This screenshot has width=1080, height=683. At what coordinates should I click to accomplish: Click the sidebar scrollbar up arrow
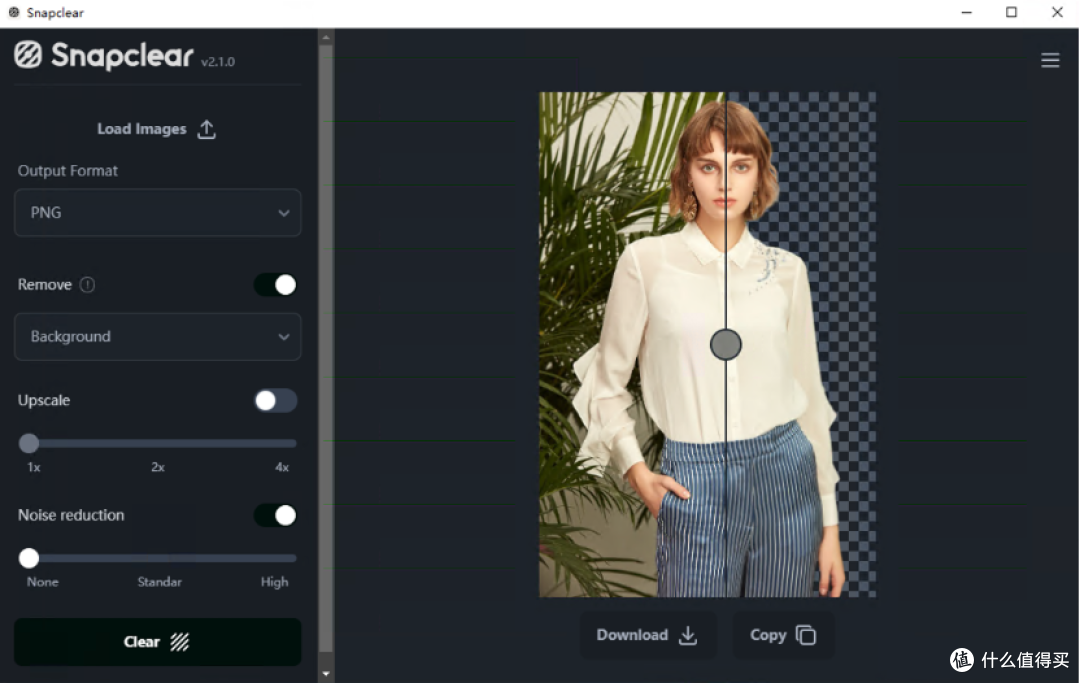click(x=326, y=36)
